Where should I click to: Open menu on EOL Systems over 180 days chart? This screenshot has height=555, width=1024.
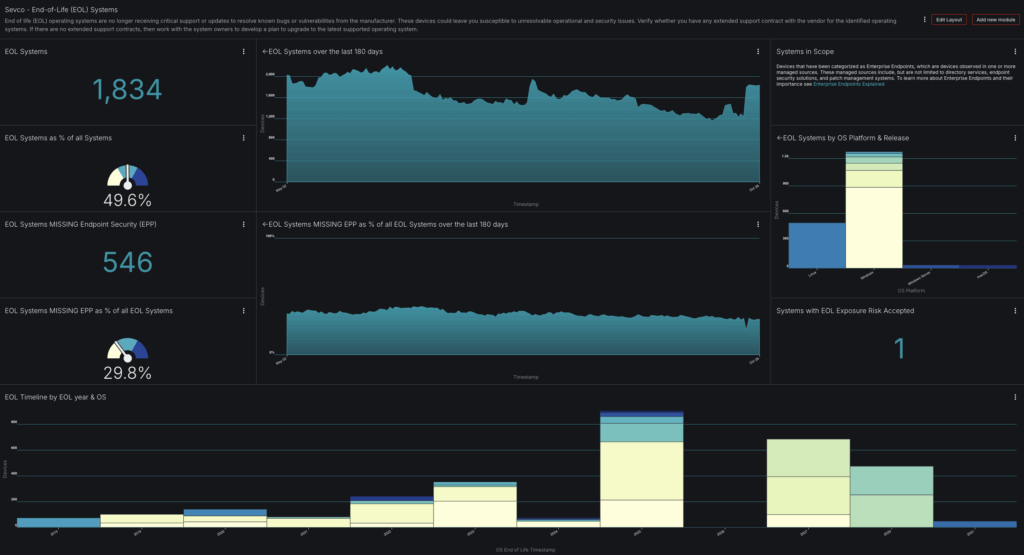(x=758, y=51)
